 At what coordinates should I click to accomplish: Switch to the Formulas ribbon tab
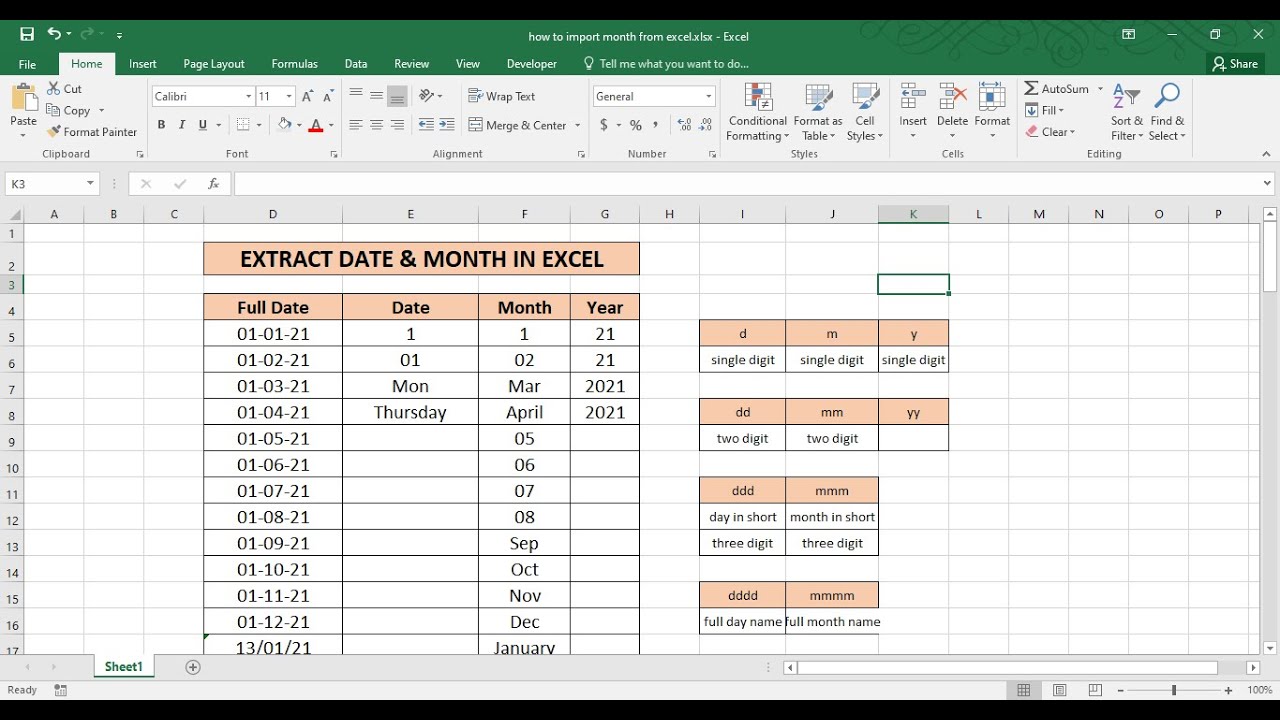click(x=294, y=63)
